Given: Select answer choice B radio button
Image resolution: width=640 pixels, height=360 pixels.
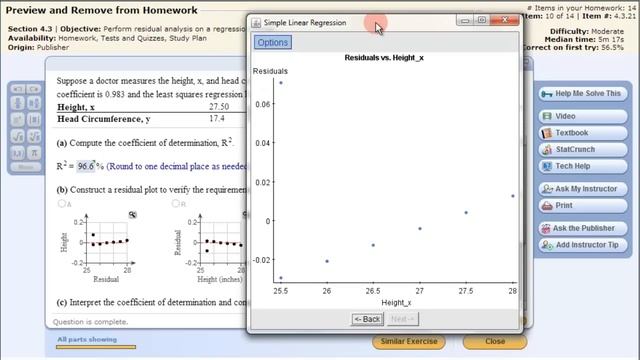Looking at the screenshot, I should (176, 203).
